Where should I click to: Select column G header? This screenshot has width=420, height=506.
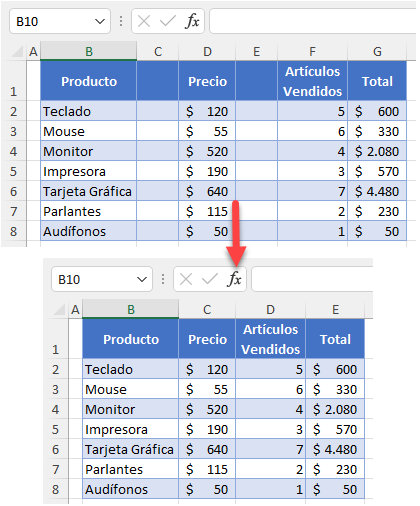click(x=377, y=52)
